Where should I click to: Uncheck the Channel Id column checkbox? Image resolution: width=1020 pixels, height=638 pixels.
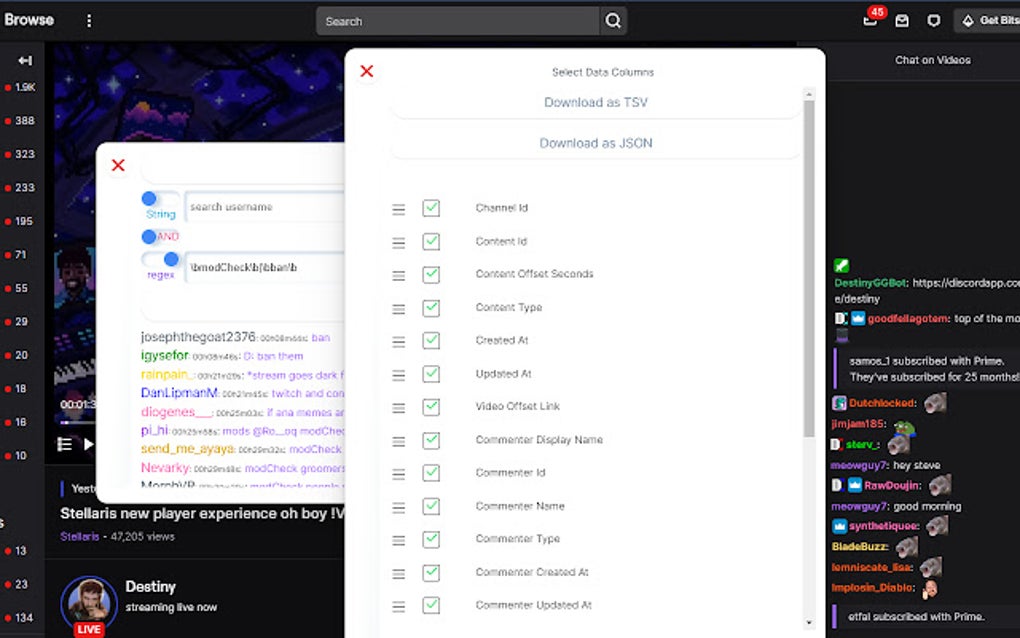point(431,208)
